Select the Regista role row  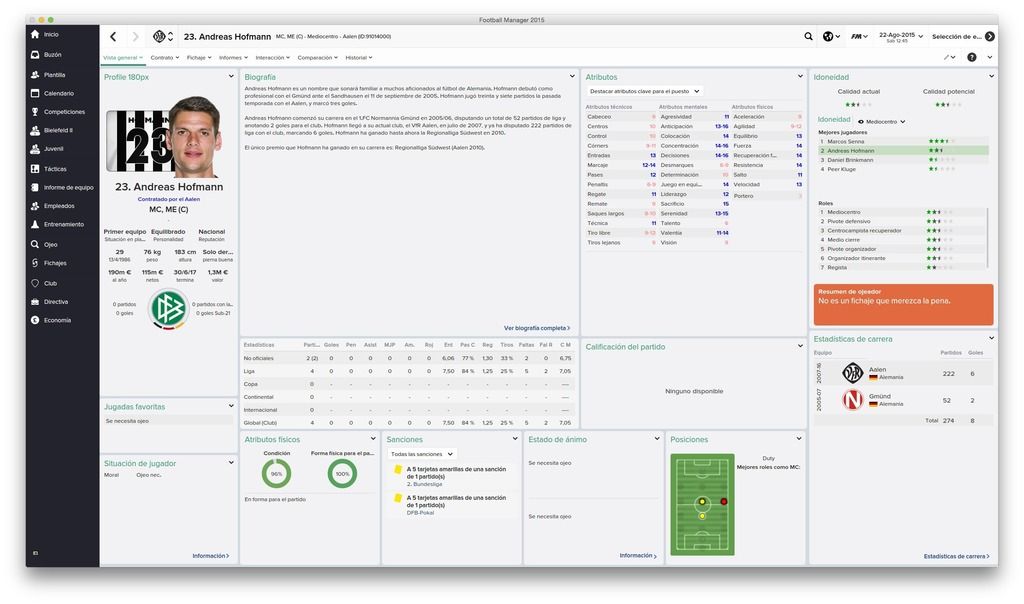pos(903,267)
